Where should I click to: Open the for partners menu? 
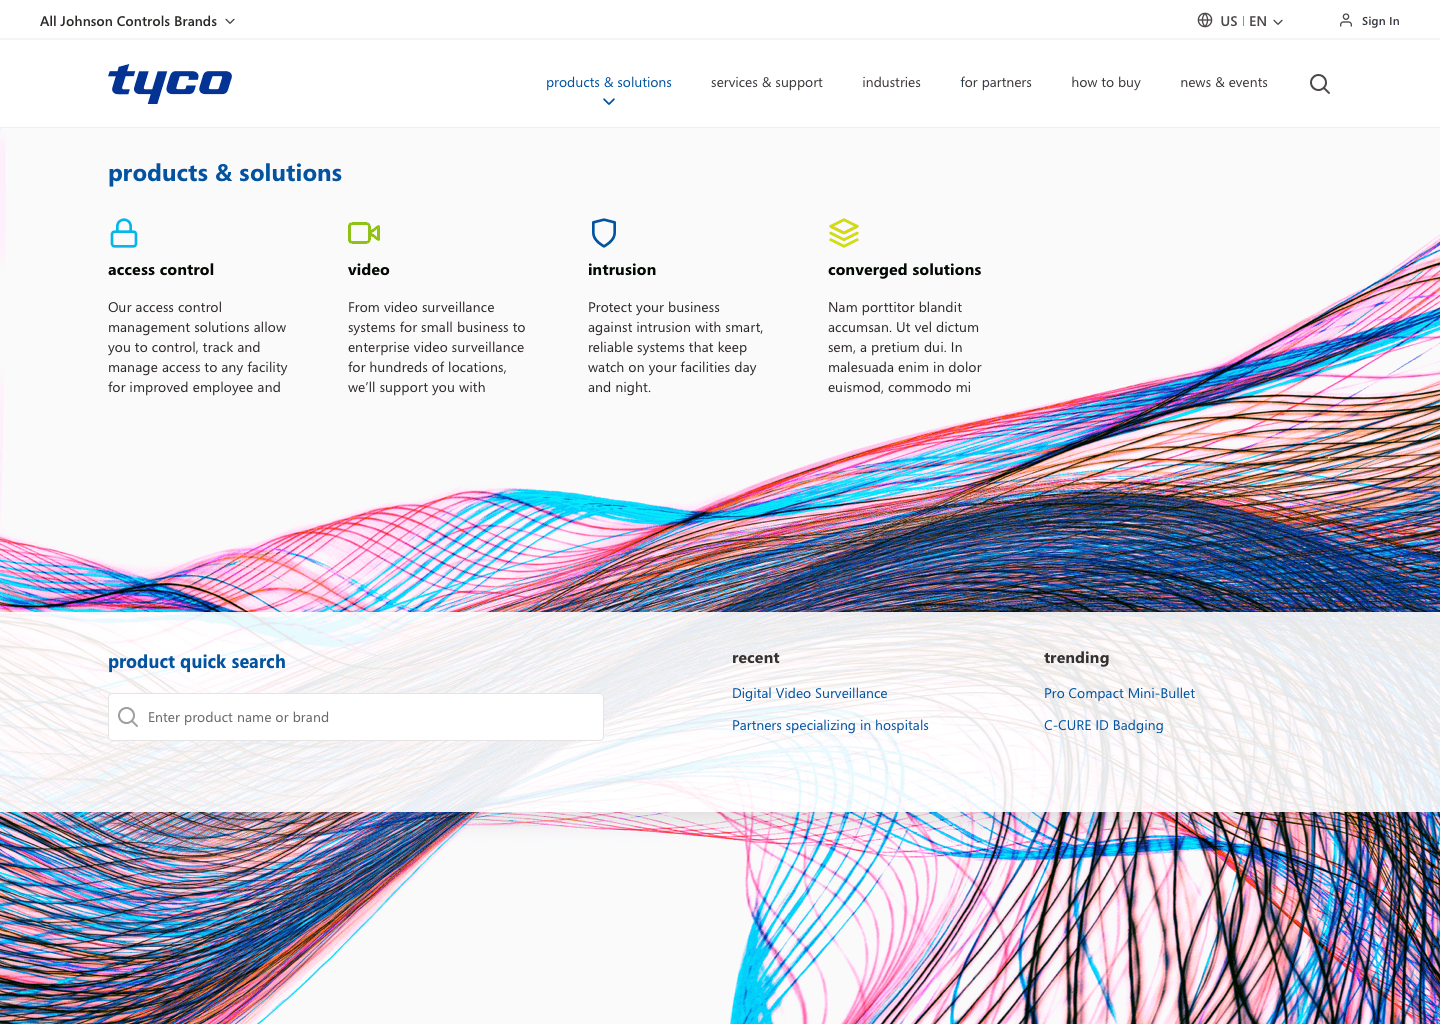pyautogui.click(x=996, y=82)
